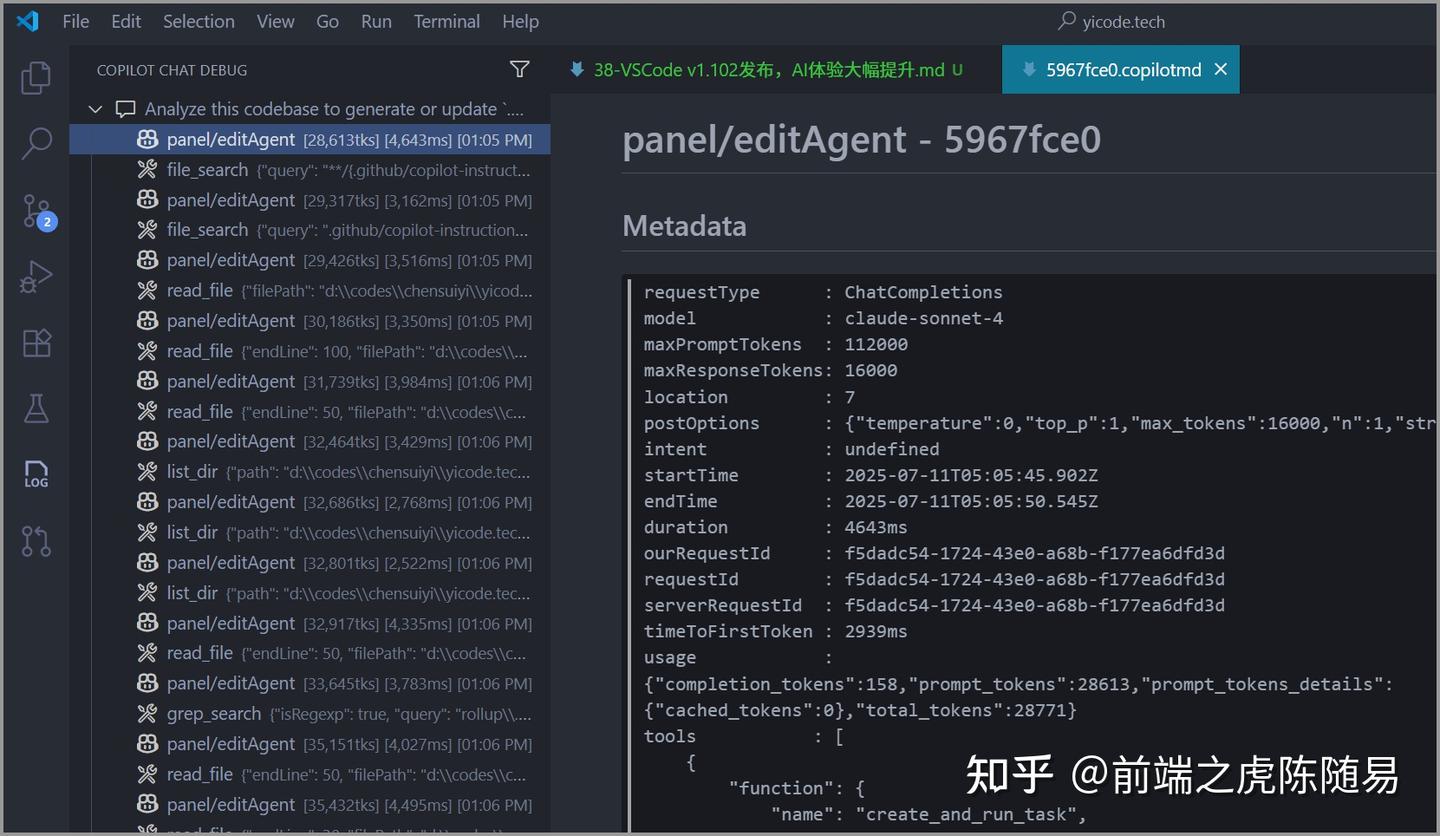Screen dimensions: 1440x836
Task: Click the filter icon in Copilot Chat Debug
Action: click(x=519, y=69)
